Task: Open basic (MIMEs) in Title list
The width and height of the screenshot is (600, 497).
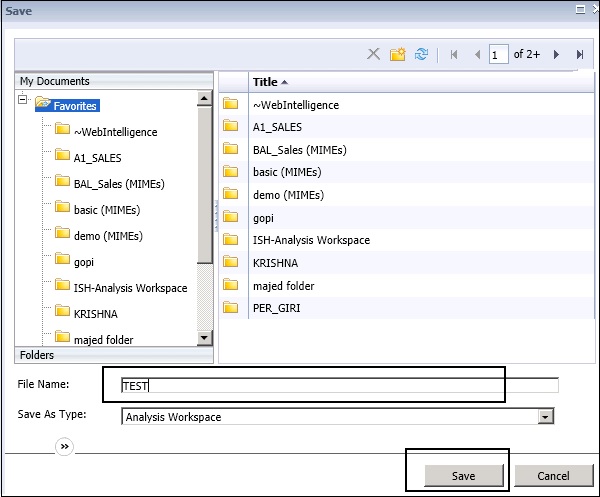Action: point(287,172)
